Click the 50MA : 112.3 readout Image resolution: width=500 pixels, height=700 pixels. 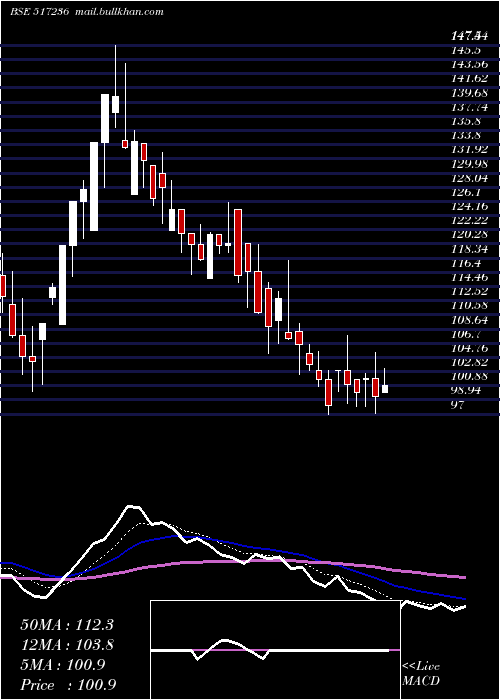click(x=67, y=625)
